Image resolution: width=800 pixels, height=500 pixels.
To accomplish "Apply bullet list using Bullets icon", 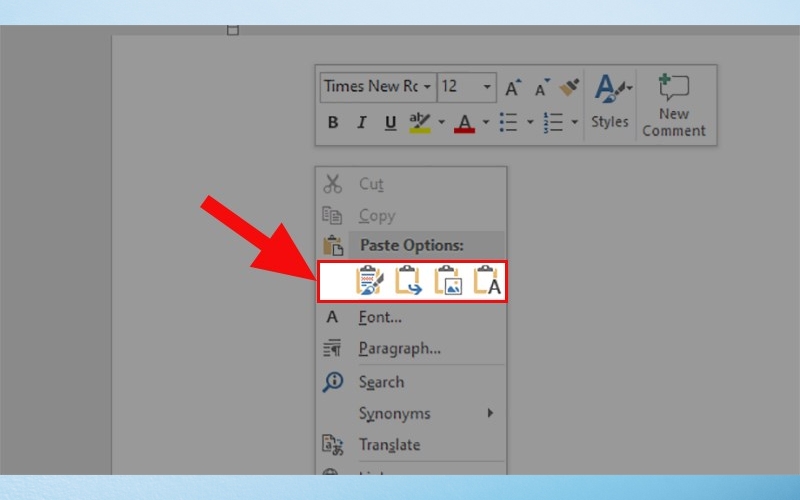I will [x=509, y=122].
